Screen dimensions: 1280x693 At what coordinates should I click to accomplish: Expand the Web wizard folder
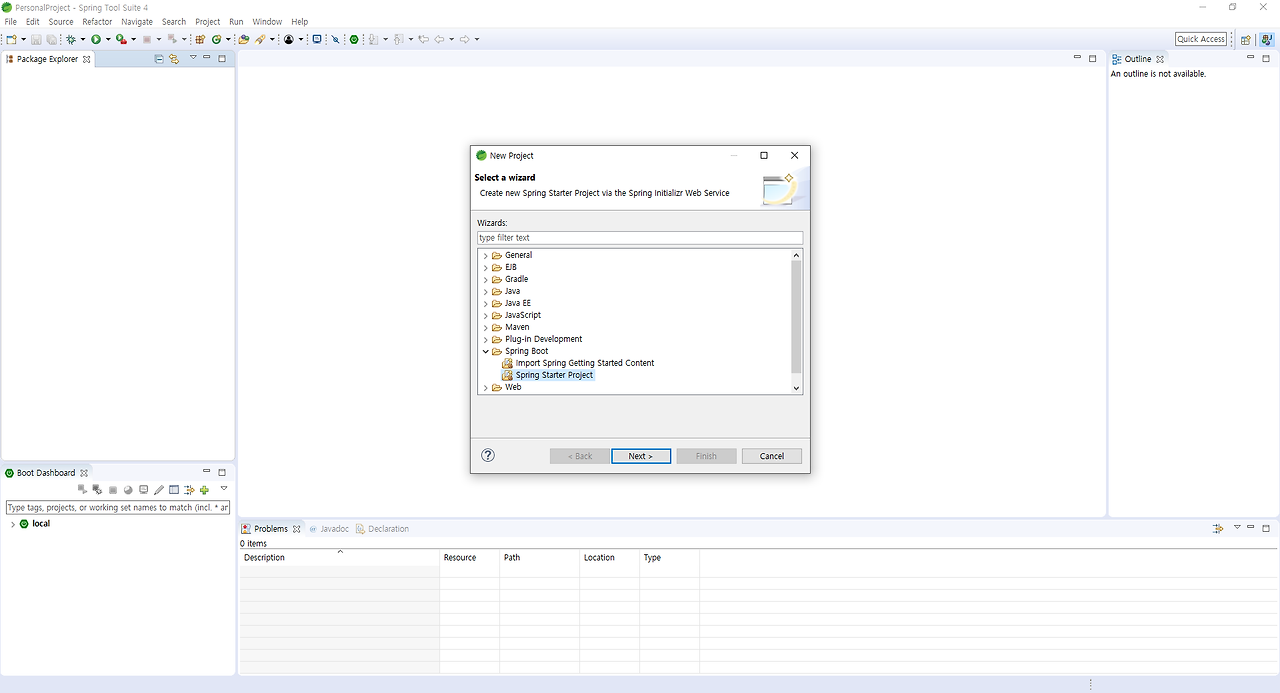[486, 387]
